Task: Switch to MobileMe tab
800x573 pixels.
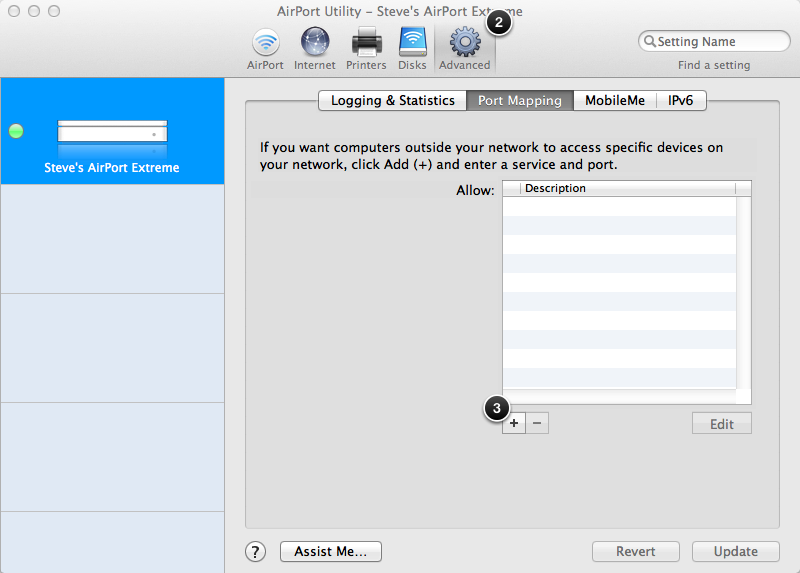Action: click(615, 101)
